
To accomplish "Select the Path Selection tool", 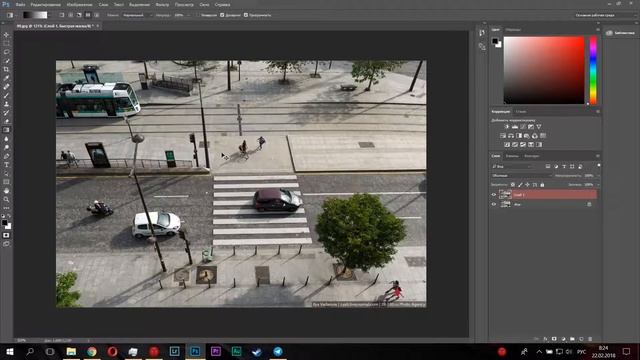I will (6, 173).
